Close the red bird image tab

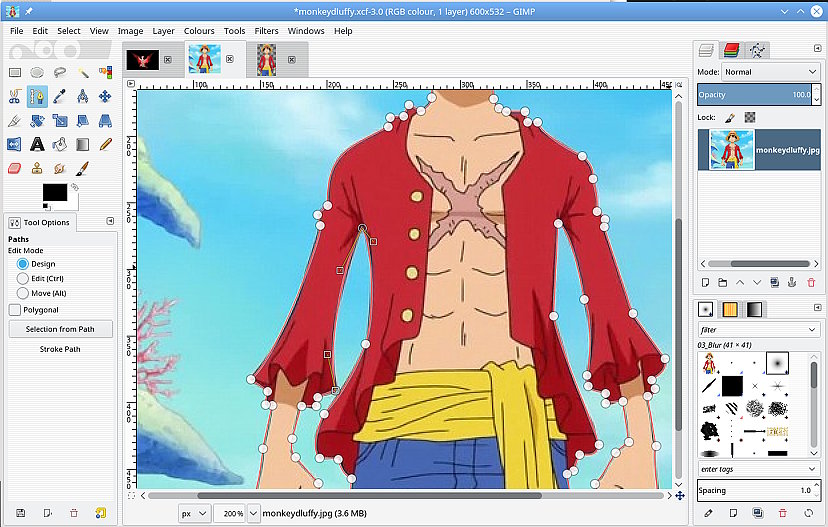[x=167, y=60]
